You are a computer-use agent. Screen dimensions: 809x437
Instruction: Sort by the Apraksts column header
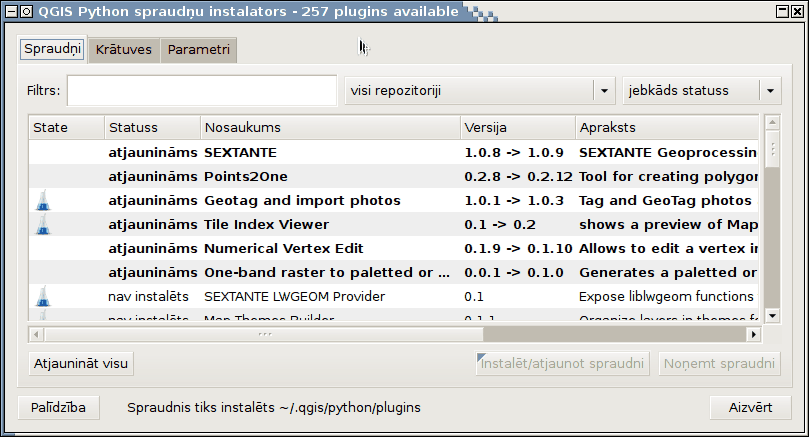(x=667, y=127)
